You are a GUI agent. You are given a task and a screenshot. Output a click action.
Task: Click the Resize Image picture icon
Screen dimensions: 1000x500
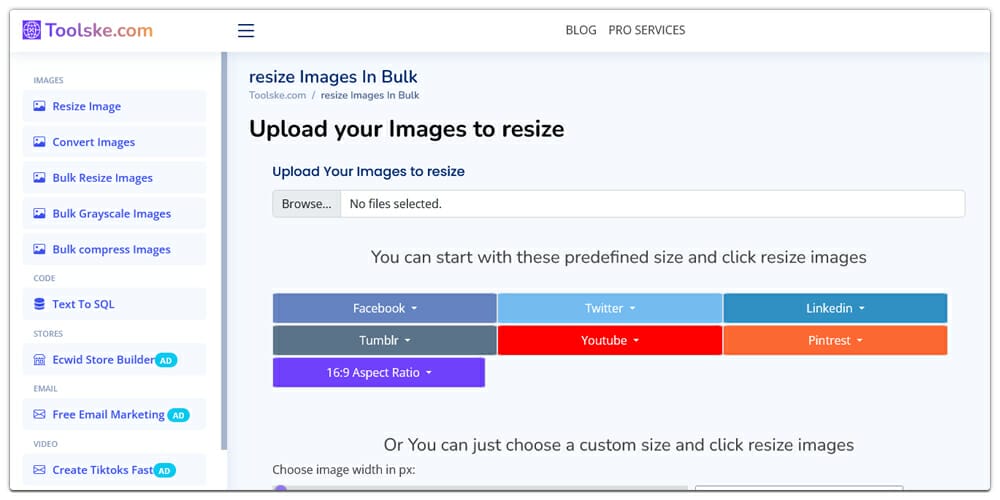pyautogui.click(x=40, y=107)
